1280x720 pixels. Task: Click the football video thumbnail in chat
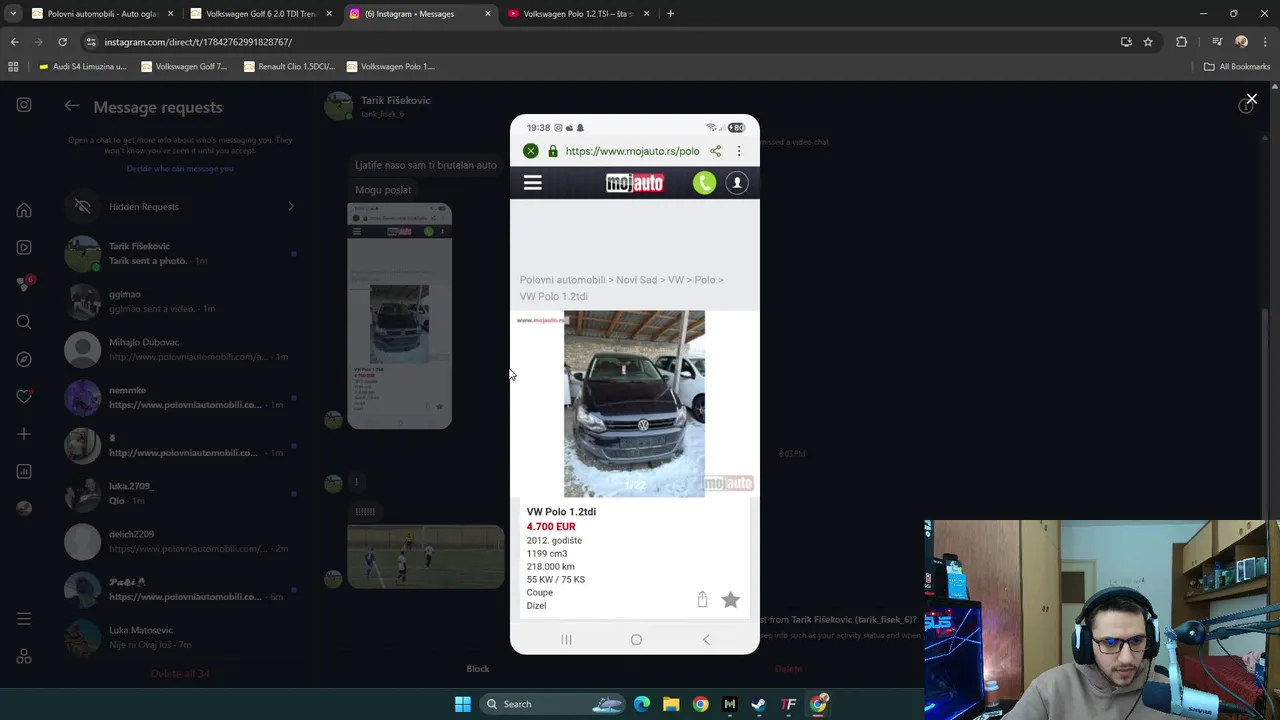tap(426, 556)
